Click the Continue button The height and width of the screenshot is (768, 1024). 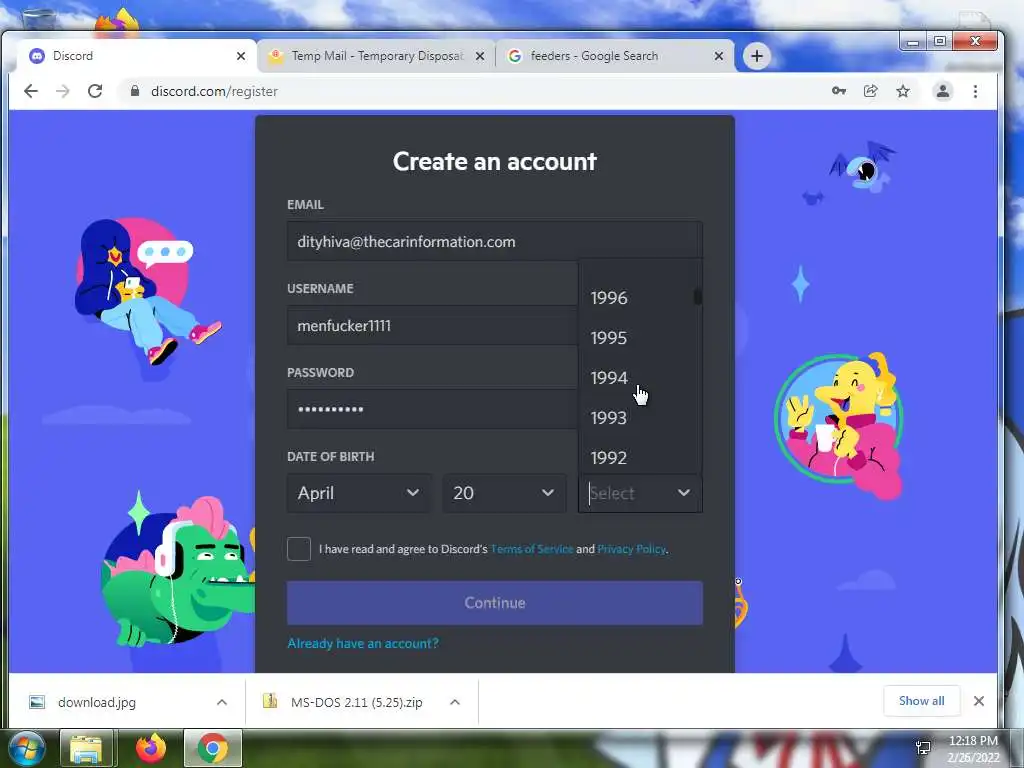[x=495, y=603]
